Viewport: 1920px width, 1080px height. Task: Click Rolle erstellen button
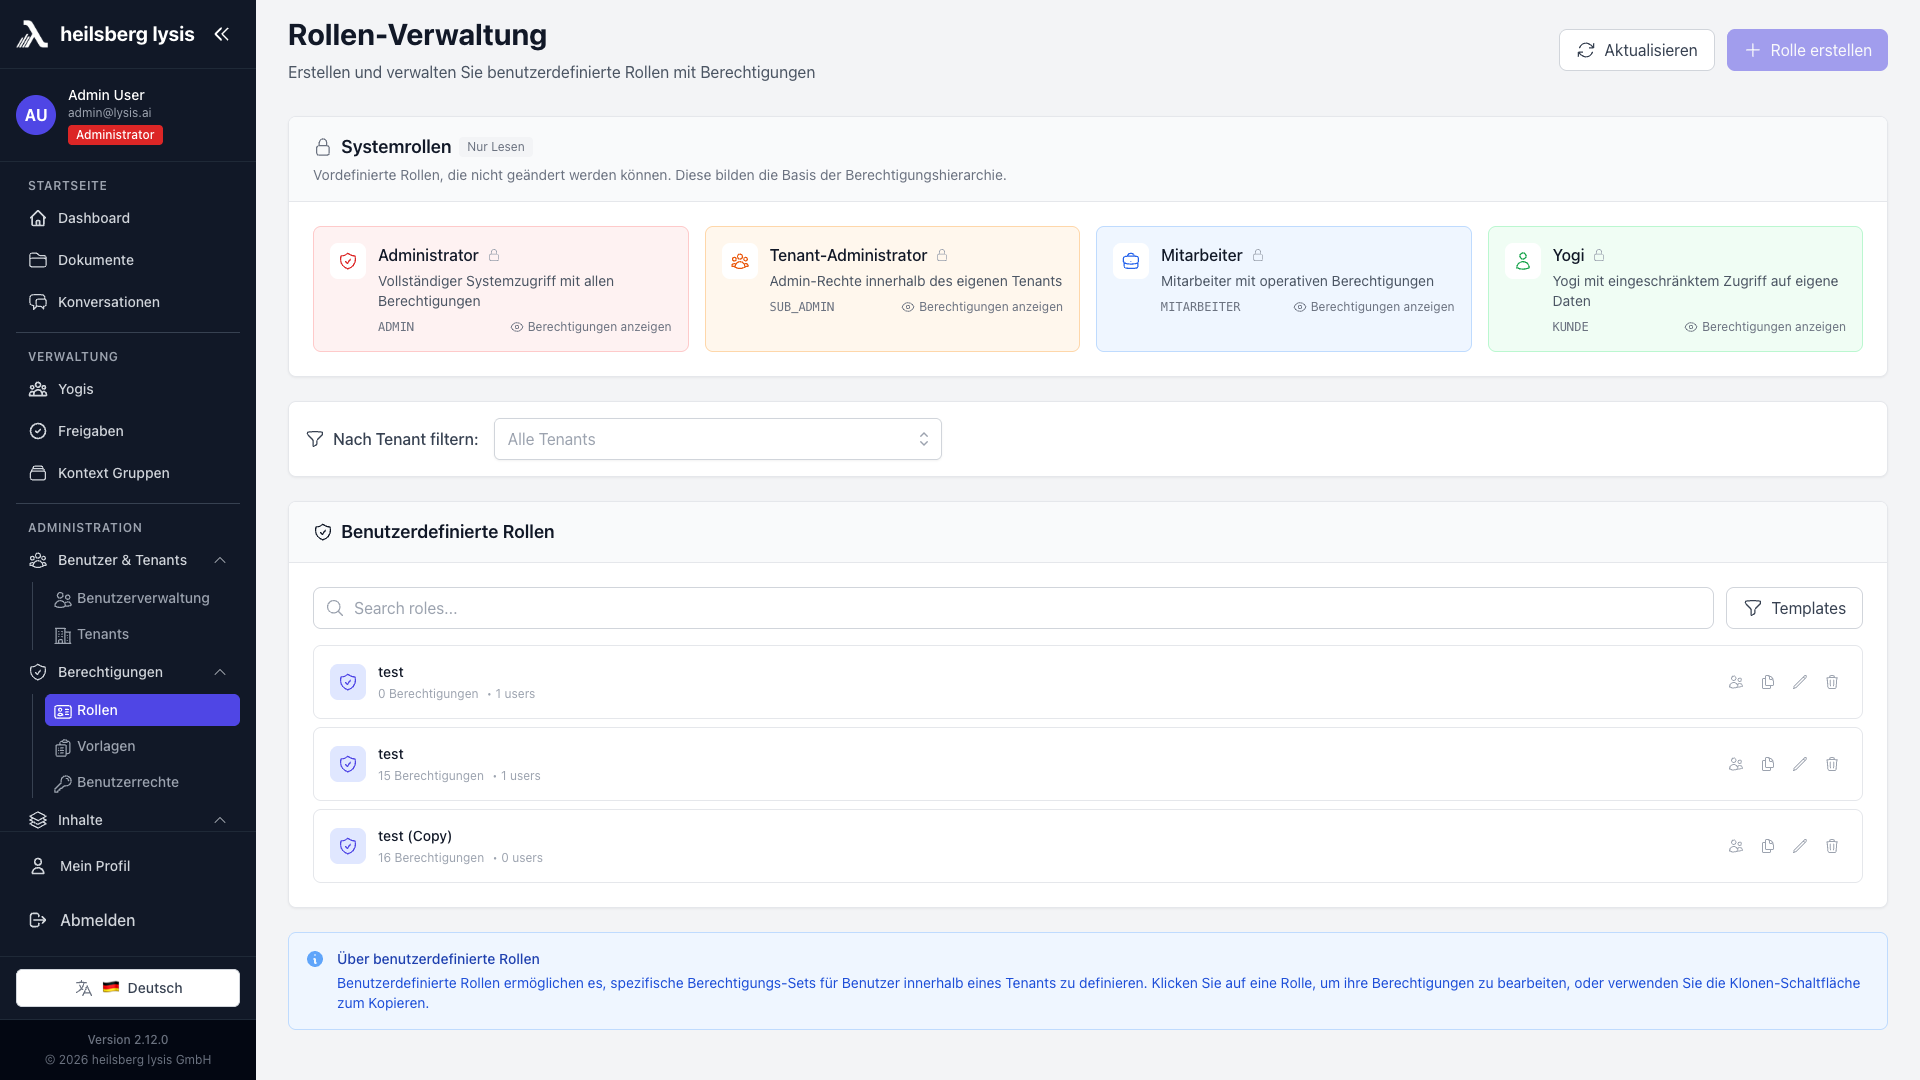pos(1807,50)
